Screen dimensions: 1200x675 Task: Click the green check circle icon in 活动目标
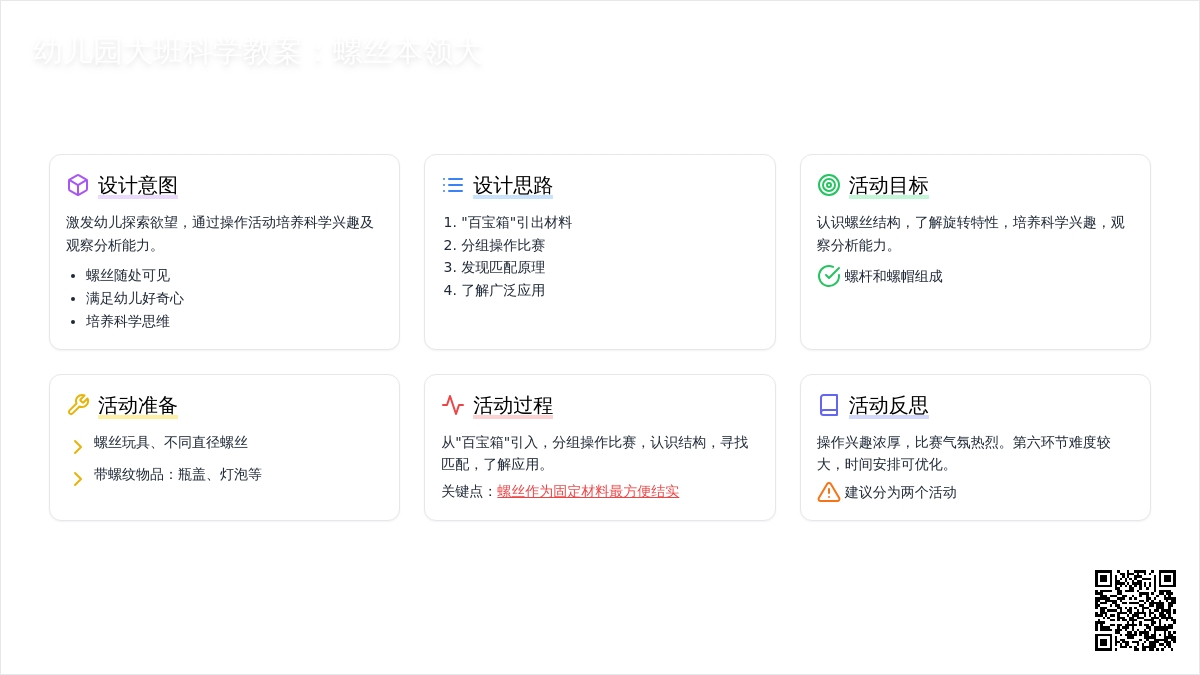pos(827,276)
